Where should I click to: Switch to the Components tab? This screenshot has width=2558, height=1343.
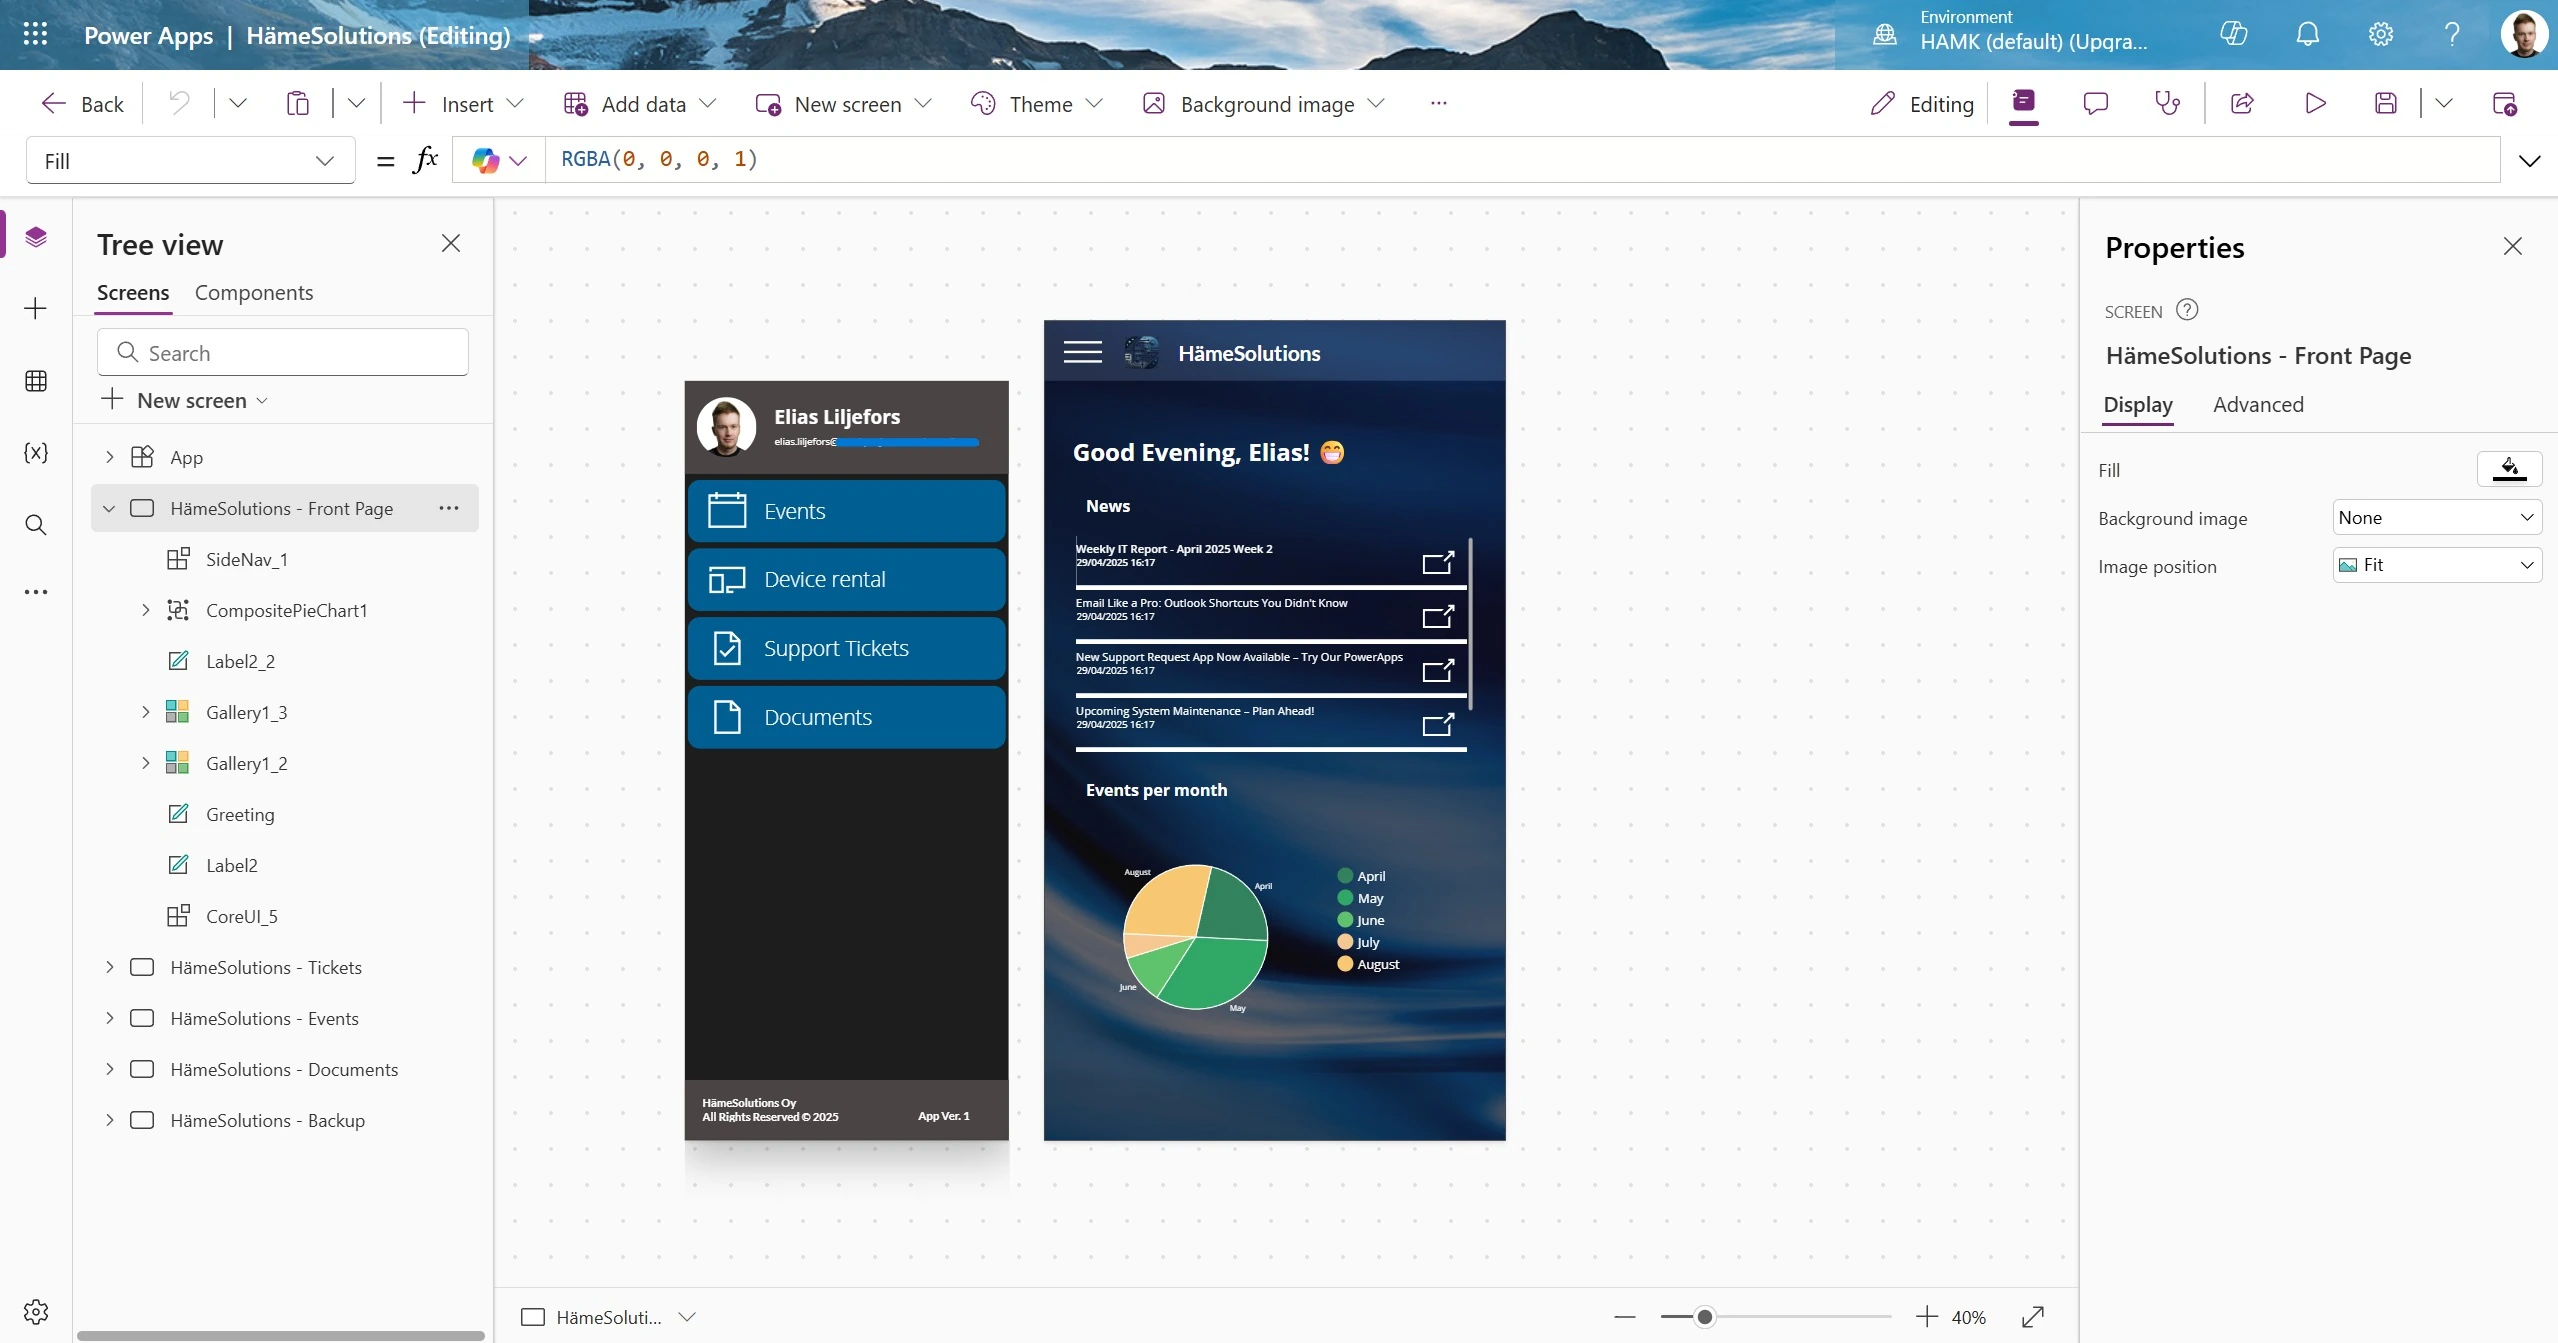tap(254, 292)
